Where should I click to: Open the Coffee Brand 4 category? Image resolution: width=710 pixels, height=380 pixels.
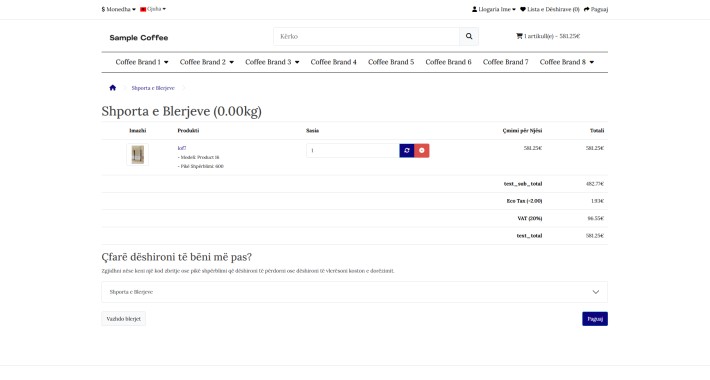(334, 62)
